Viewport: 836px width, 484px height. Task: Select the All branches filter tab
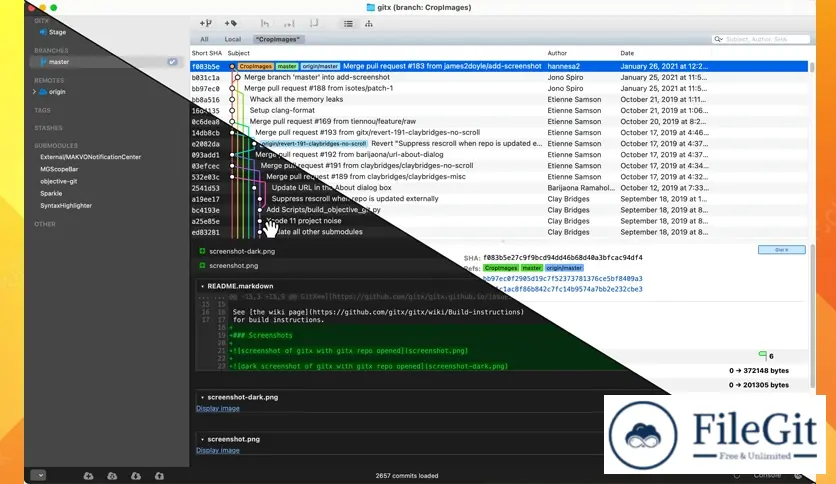(x=204, y=39)
